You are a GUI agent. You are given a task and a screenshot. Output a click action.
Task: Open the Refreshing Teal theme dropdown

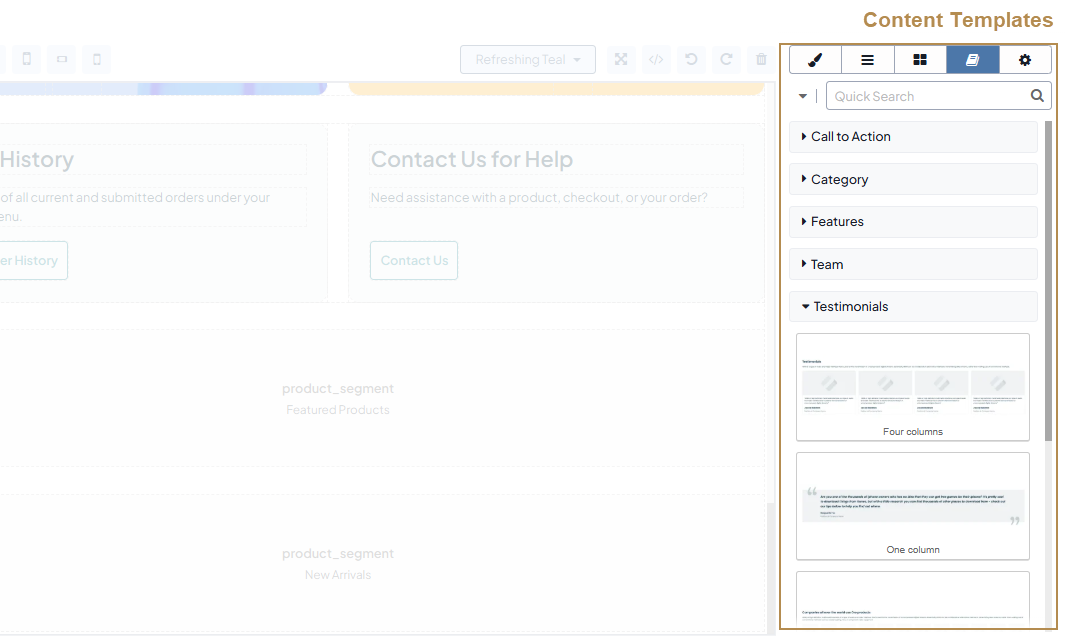[x=528, y=59]
